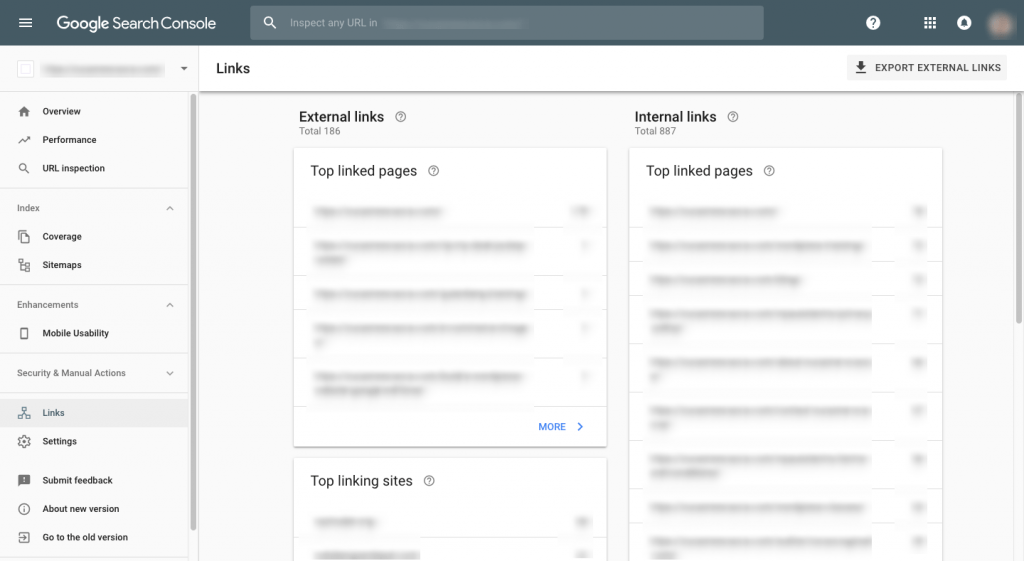Click the Inspect any URL search field
Screen dimensions: 1024x561
[507, 23]
